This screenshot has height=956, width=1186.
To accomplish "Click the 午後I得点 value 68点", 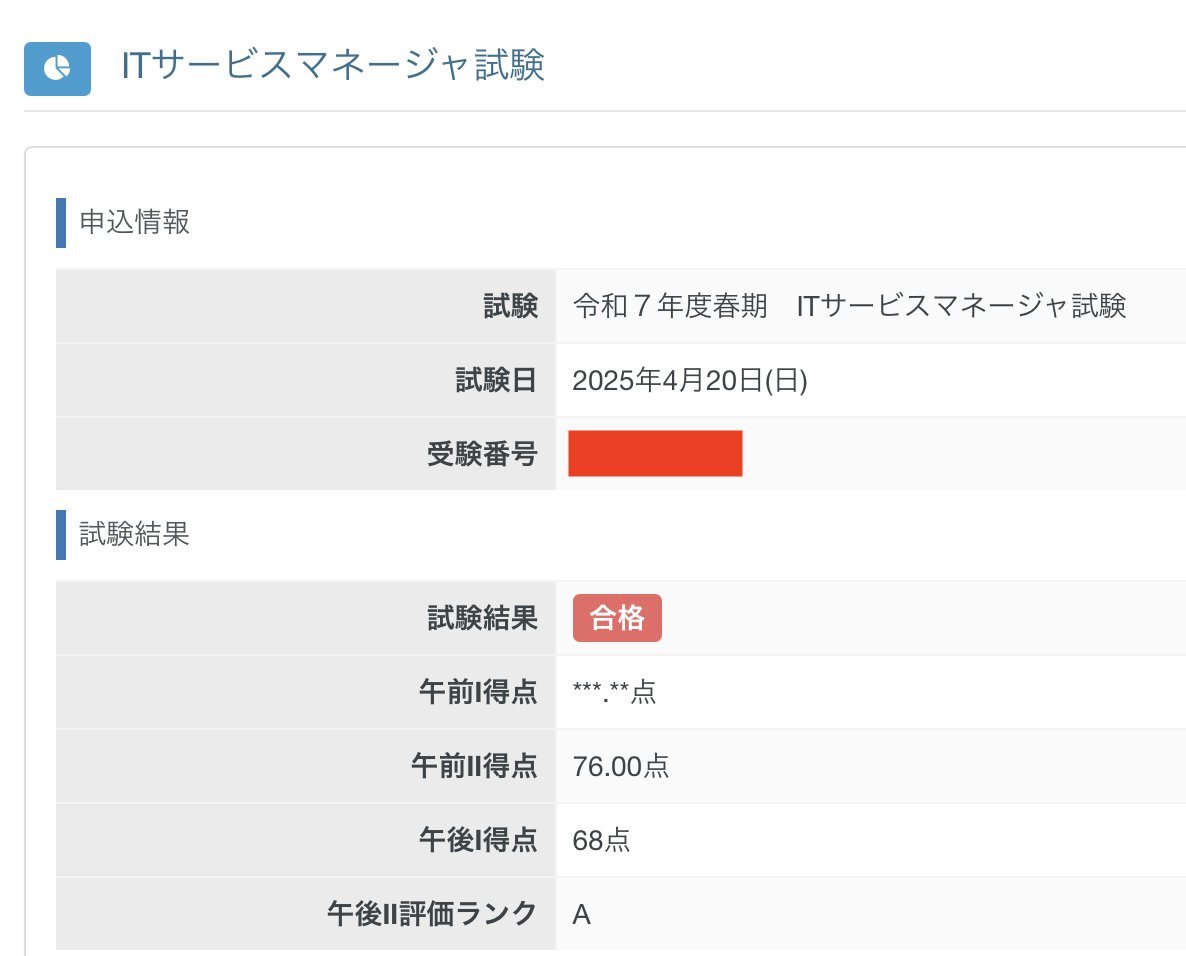I will click(601, 840).
